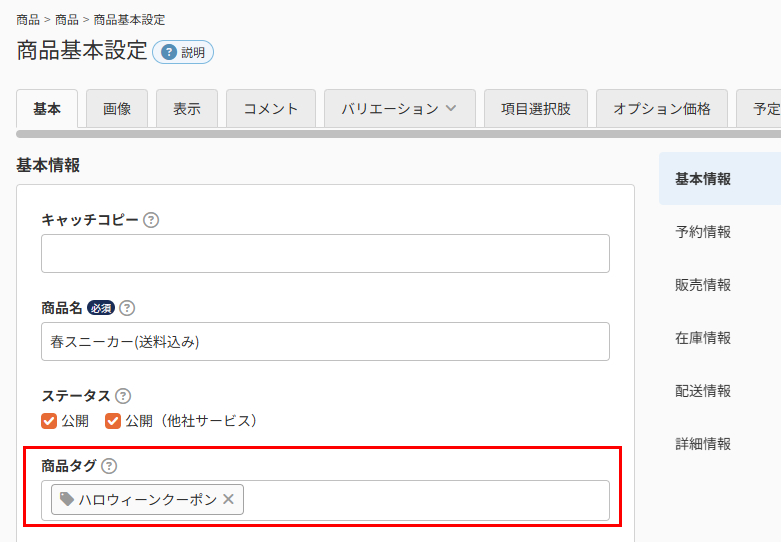Click the 商品名 input field
781x542 pixels.
point(325,342)
